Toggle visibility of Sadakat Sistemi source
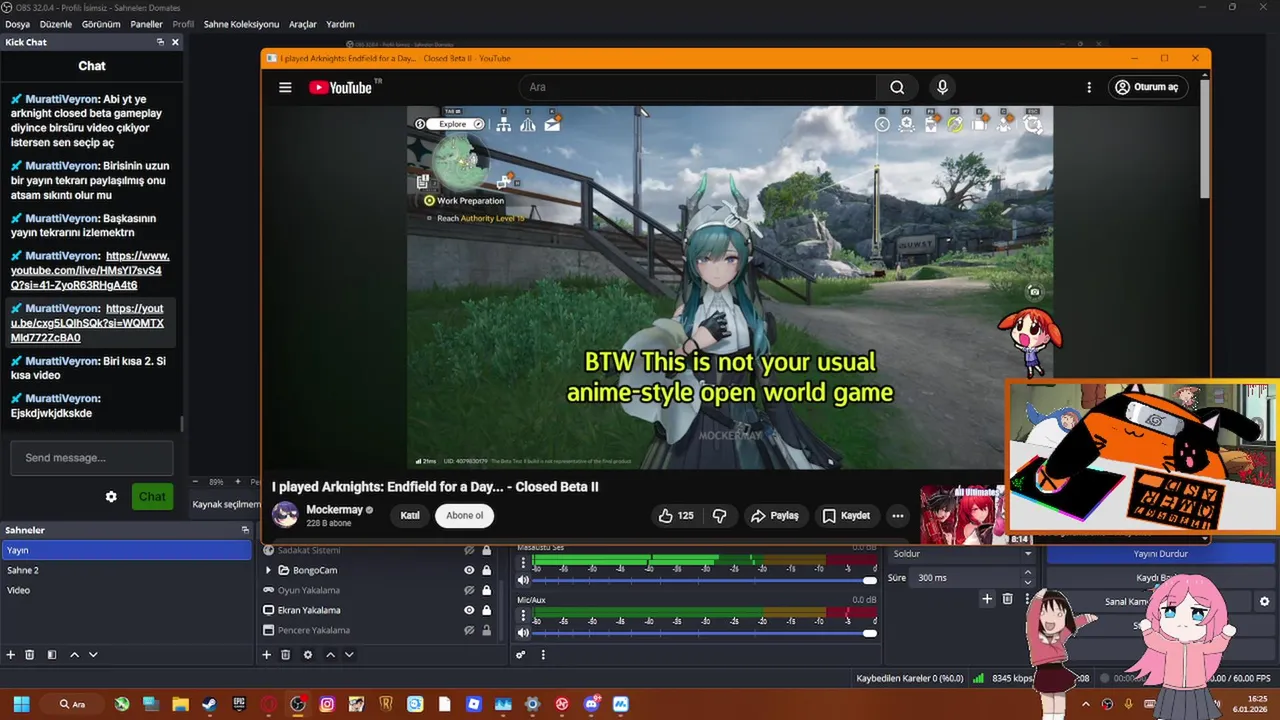The image size is (1280, 720). tap(469, 550)
